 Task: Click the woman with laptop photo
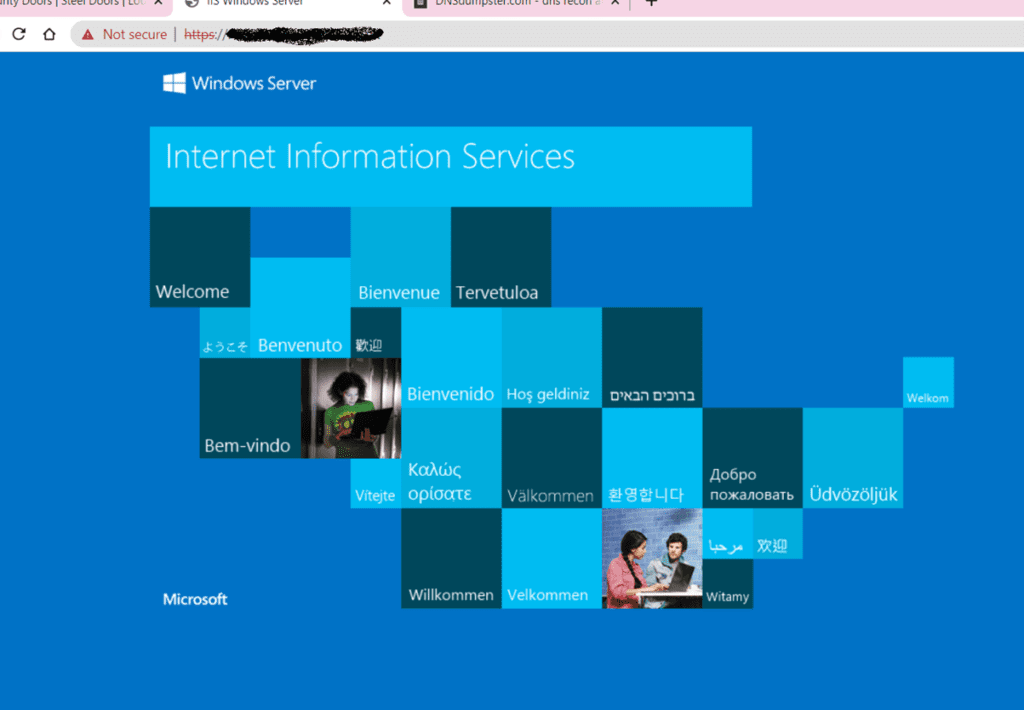pos(350,408)
